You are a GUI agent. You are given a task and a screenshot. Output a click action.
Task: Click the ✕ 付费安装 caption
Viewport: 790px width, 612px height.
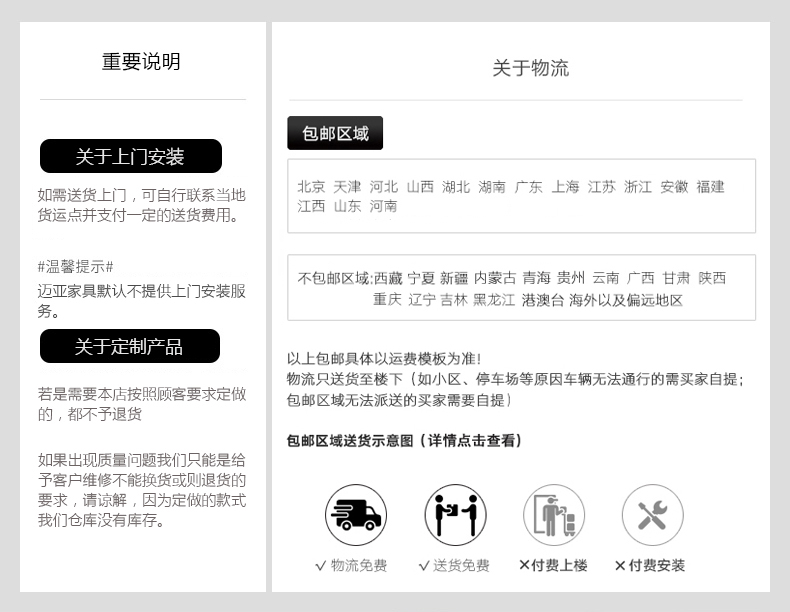[650, 566]
